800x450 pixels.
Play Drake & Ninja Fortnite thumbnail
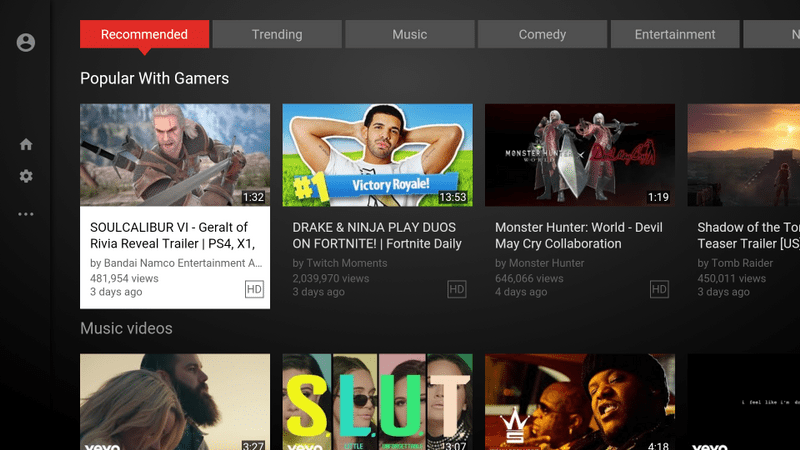click(378, 155)
